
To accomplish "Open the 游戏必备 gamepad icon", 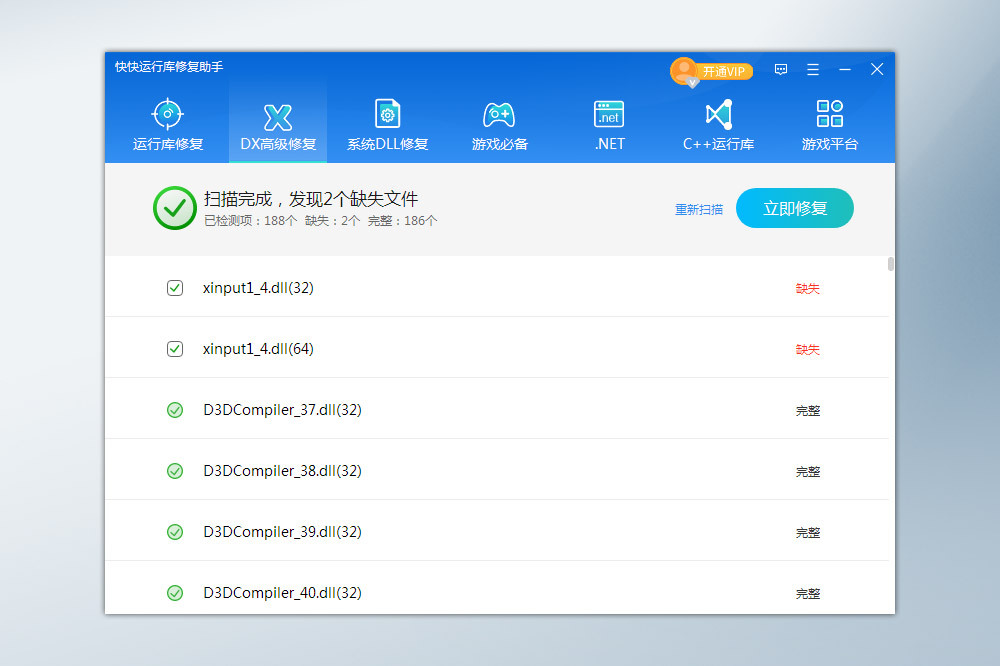I will (499, 114).
